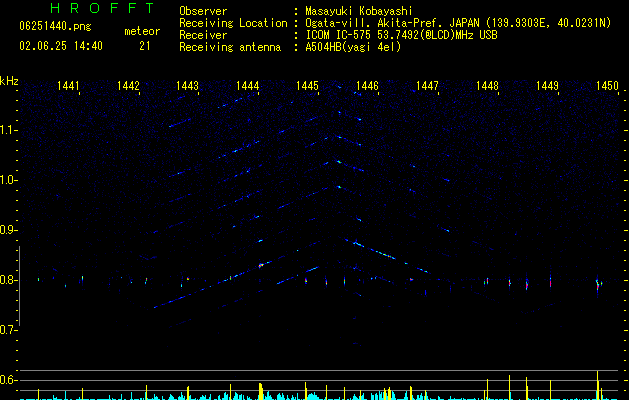Click time axis label 1447
This screenshot has height=400, width=629.
click(x=427, y=86)
